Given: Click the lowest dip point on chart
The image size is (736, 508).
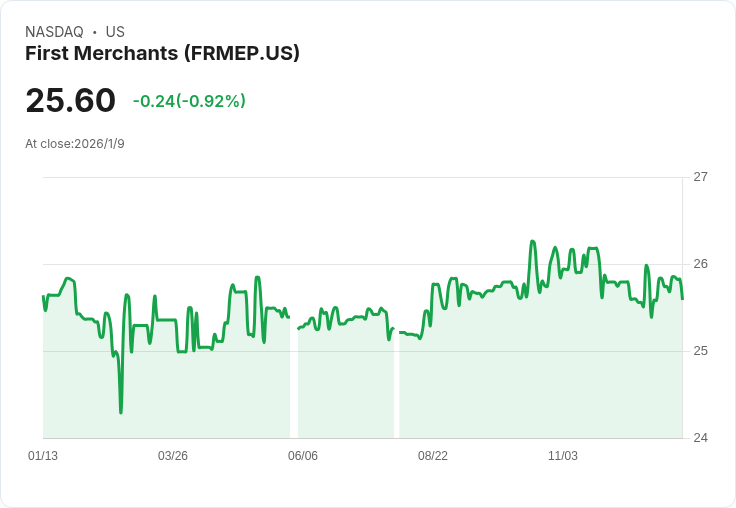Looking at the screenshot, I should click(x=121, y=412).
